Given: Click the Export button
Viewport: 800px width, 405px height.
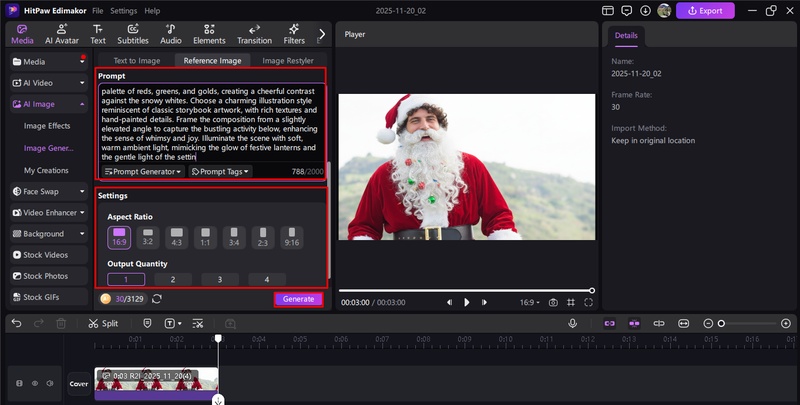Looking at the screenshot, I should coord(705,11).
